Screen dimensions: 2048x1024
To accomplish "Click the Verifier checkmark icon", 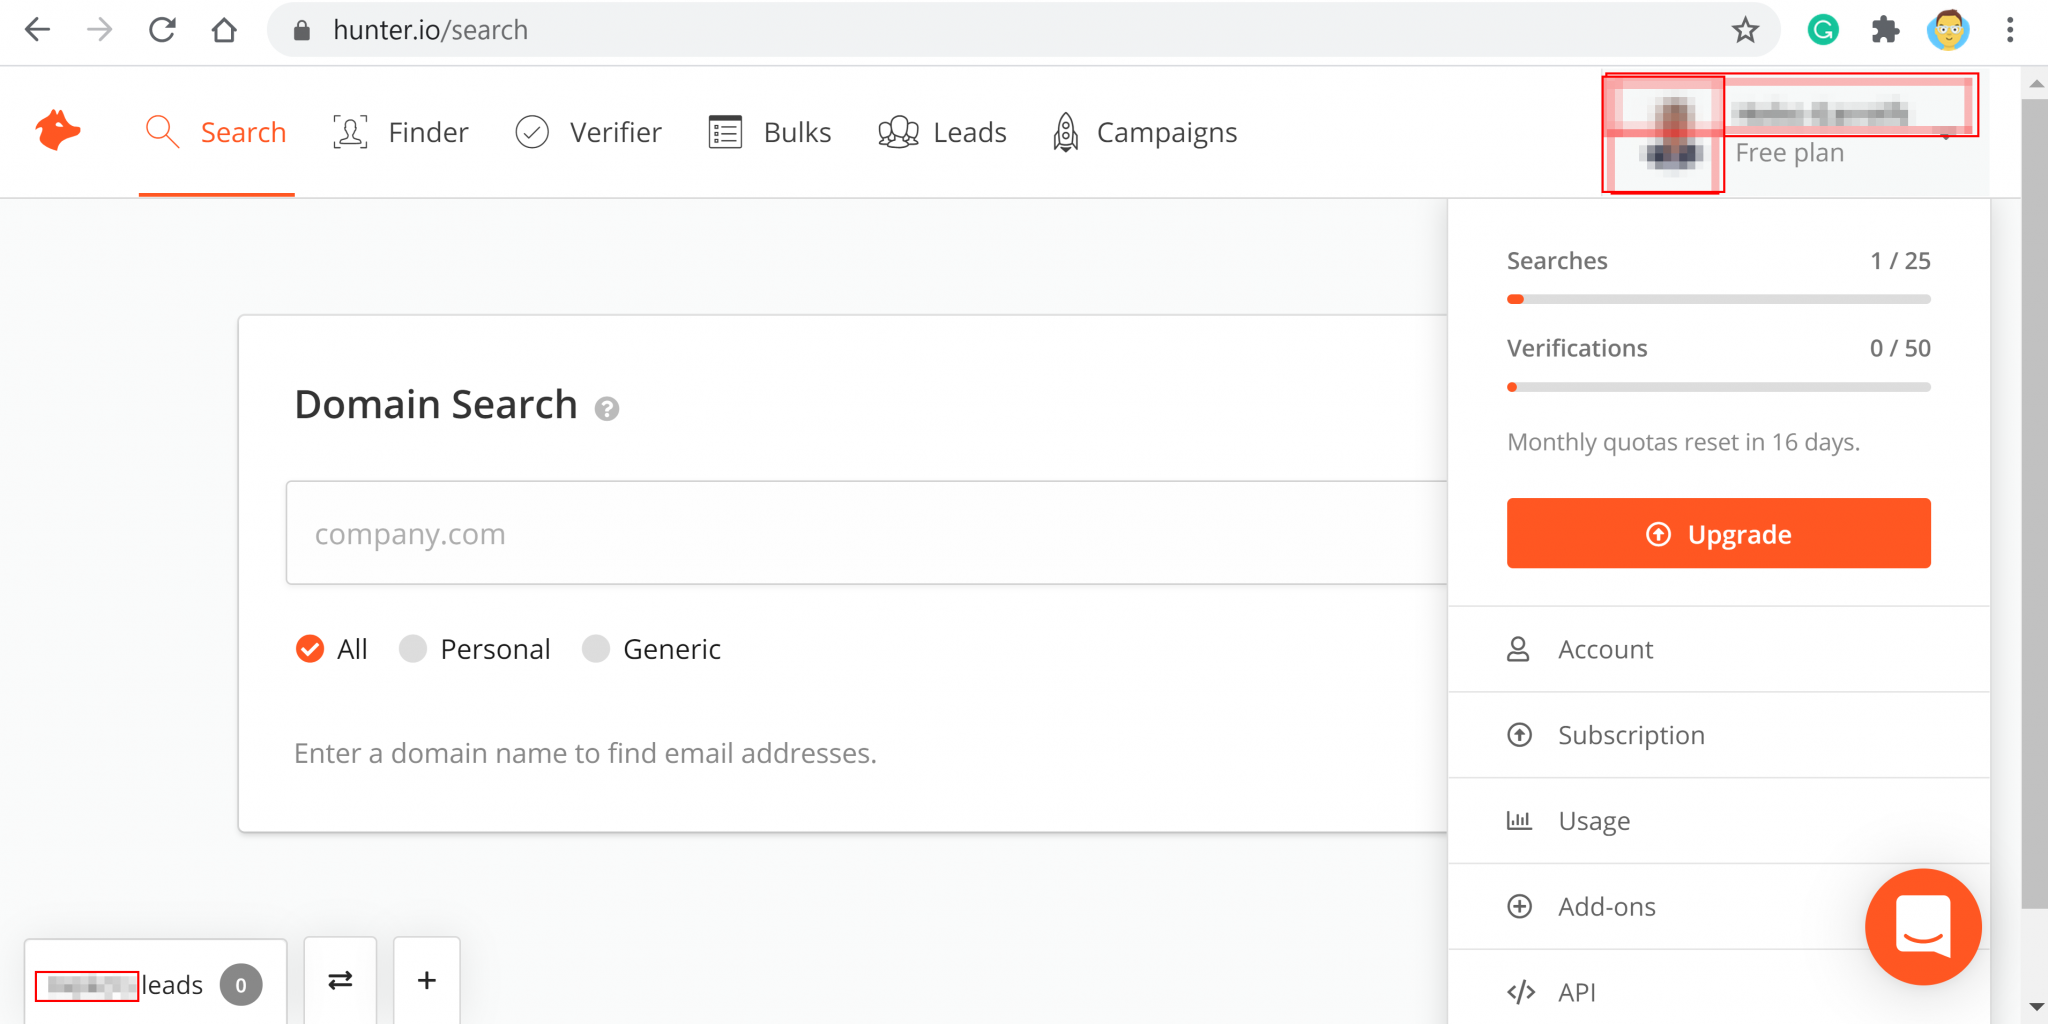I will pos(531,131).
